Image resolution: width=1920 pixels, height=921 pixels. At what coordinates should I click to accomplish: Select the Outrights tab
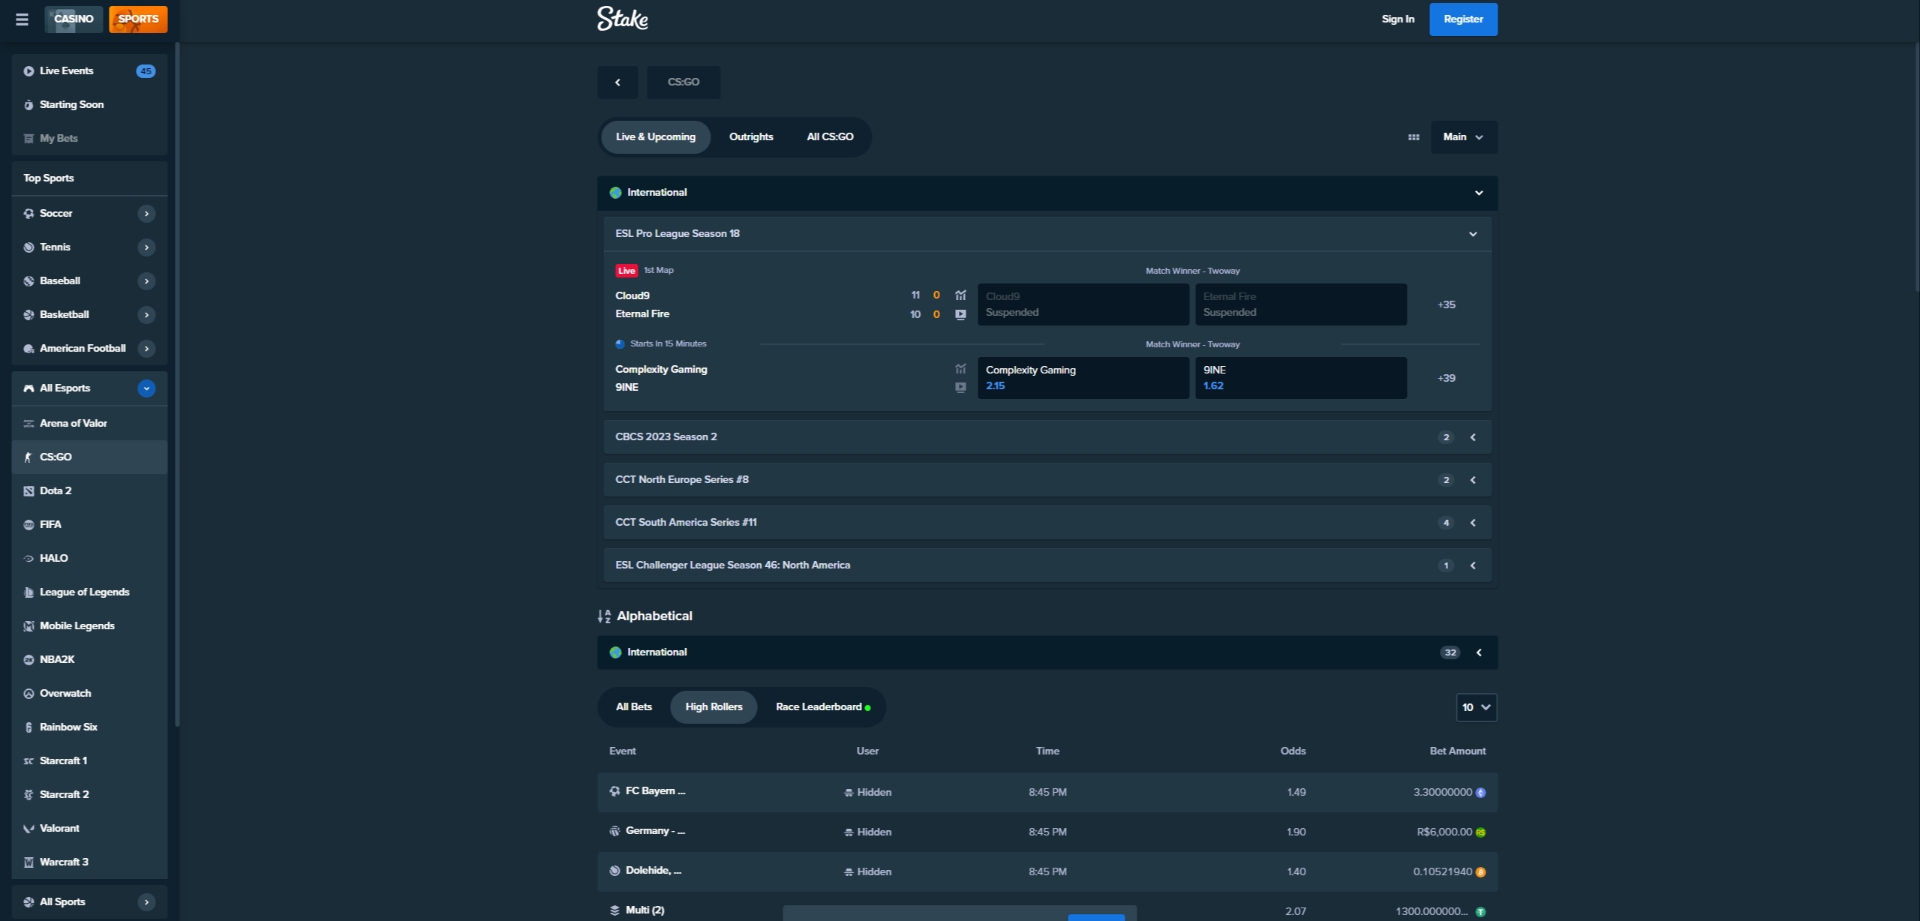click(x=751, y=137)
